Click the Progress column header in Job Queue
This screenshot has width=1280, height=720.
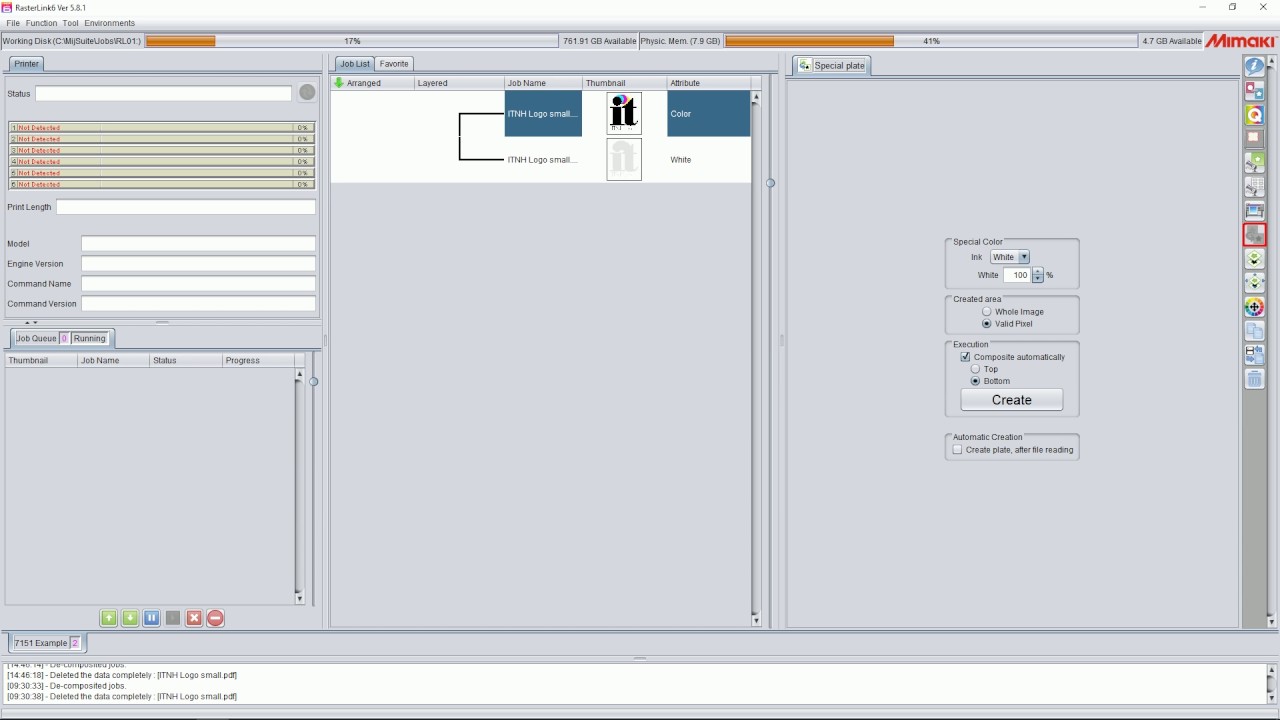[258, 360]
